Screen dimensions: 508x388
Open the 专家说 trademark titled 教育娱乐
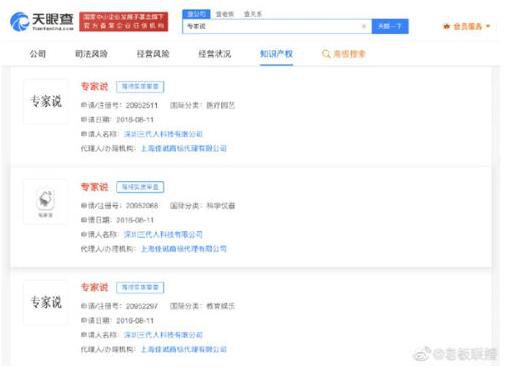click(x=95, y=287)
